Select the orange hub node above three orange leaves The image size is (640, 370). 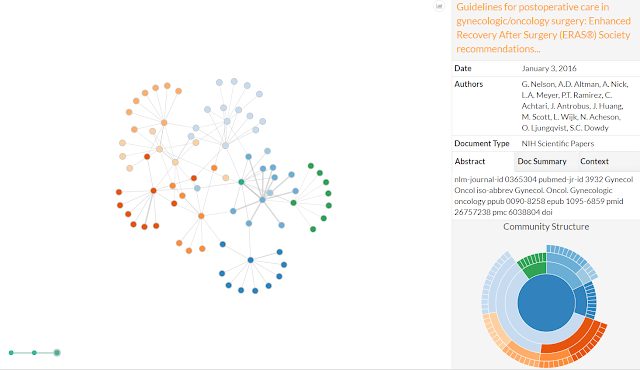tap(201, 216)
